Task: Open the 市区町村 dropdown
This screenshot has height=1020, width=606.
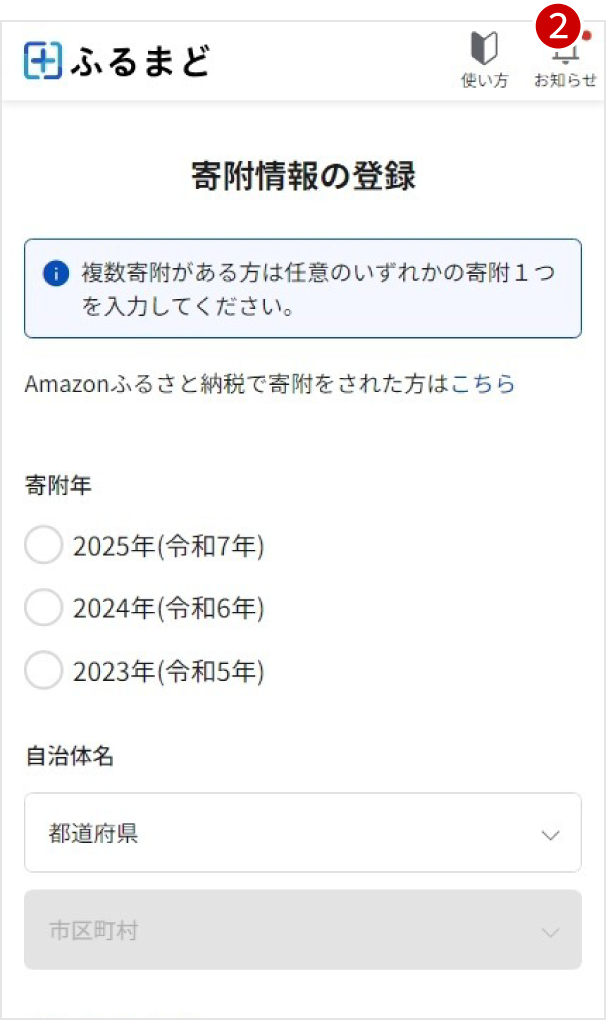Action: coord(302,930)
